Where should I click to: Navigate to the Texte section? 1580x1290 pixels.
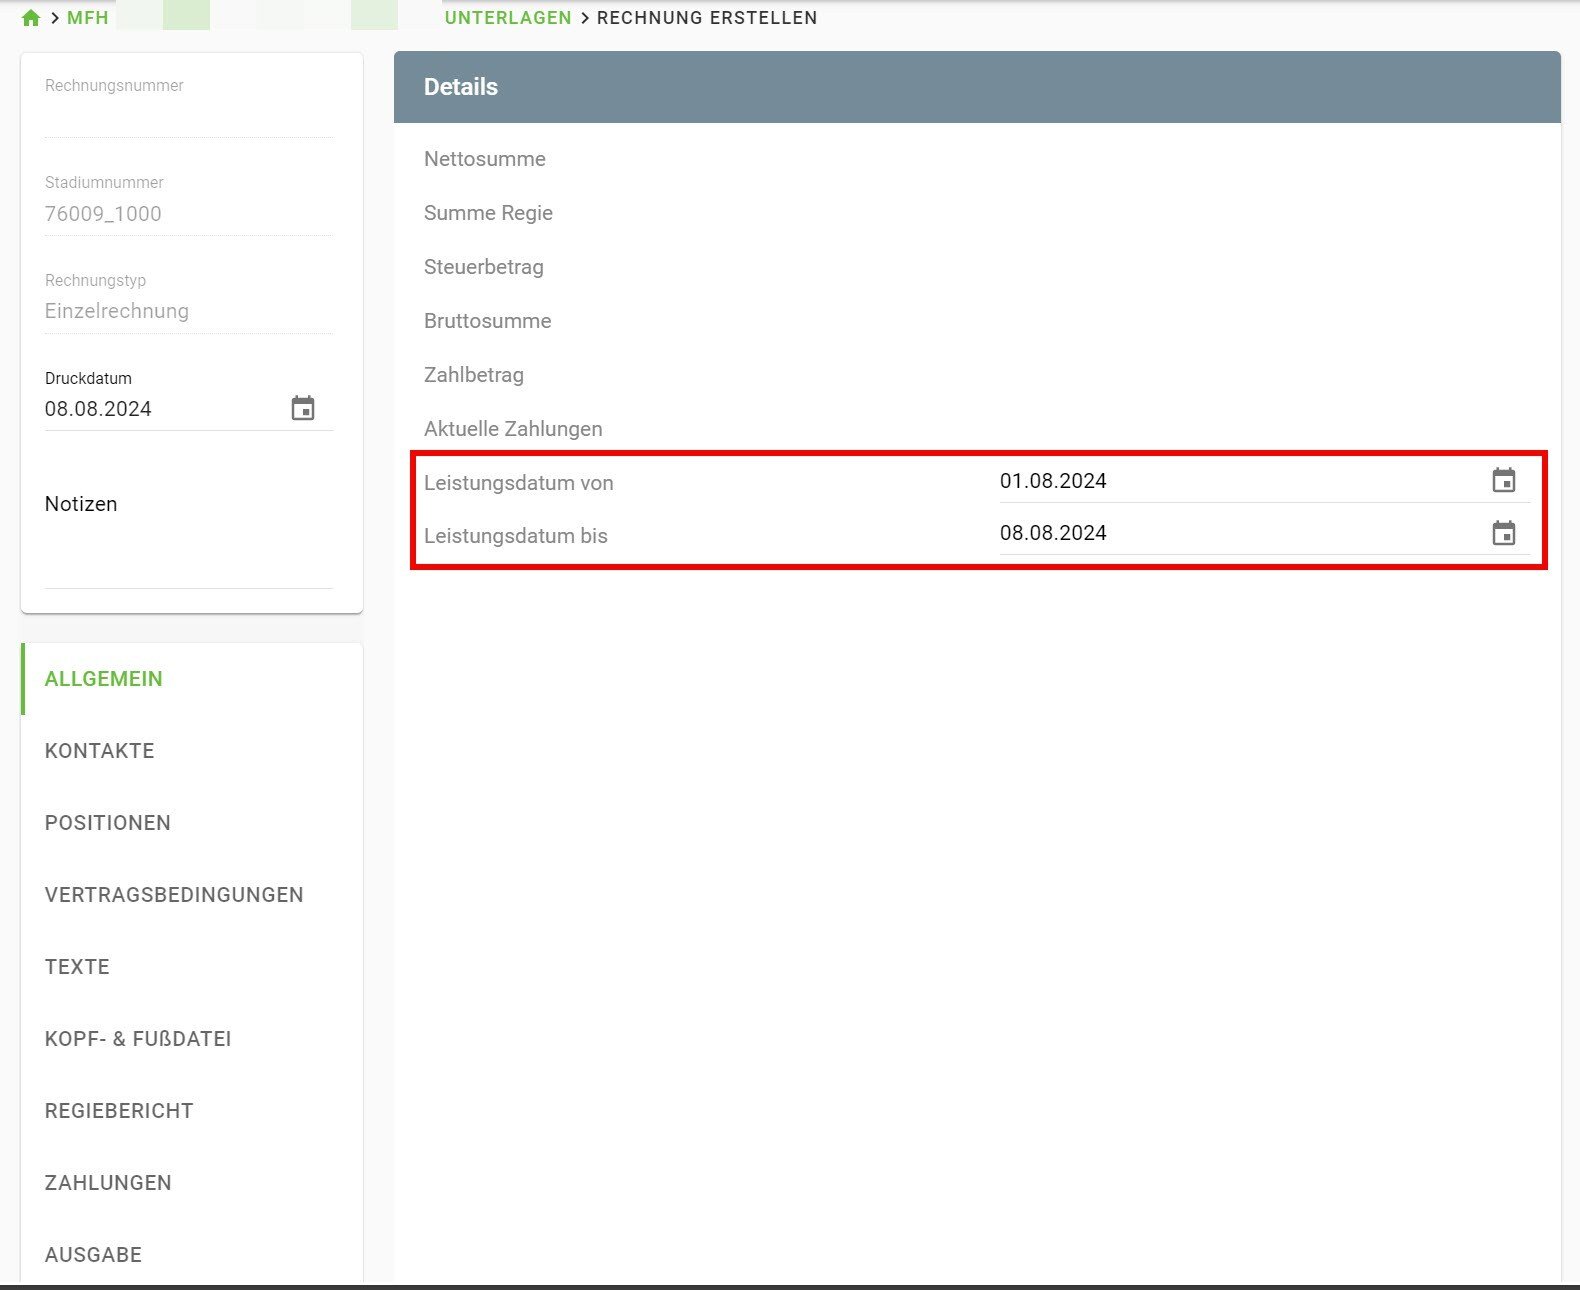tap(77, 967)
